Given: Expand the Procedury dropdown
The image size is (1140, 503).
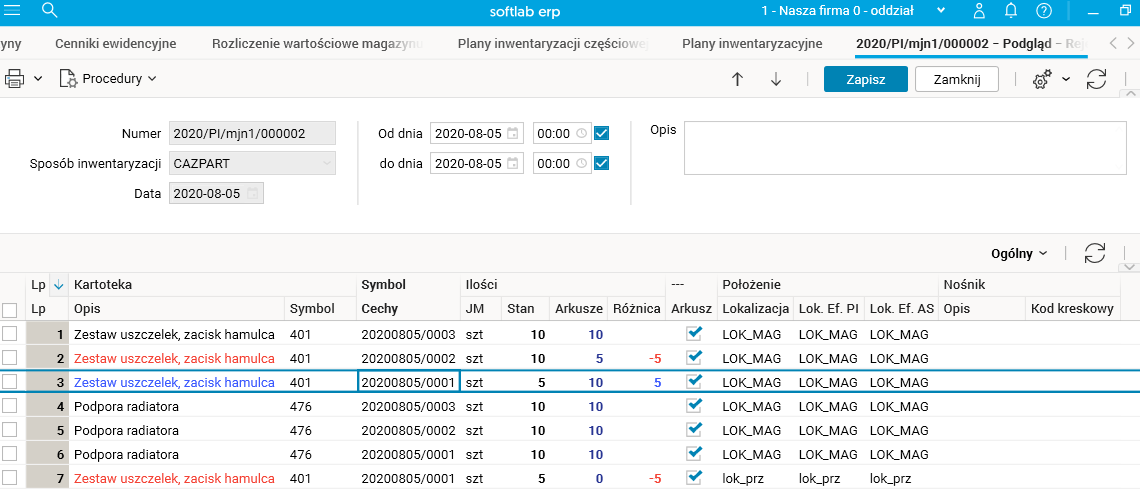Looking at the screenshot, I should tap(108, 78).
